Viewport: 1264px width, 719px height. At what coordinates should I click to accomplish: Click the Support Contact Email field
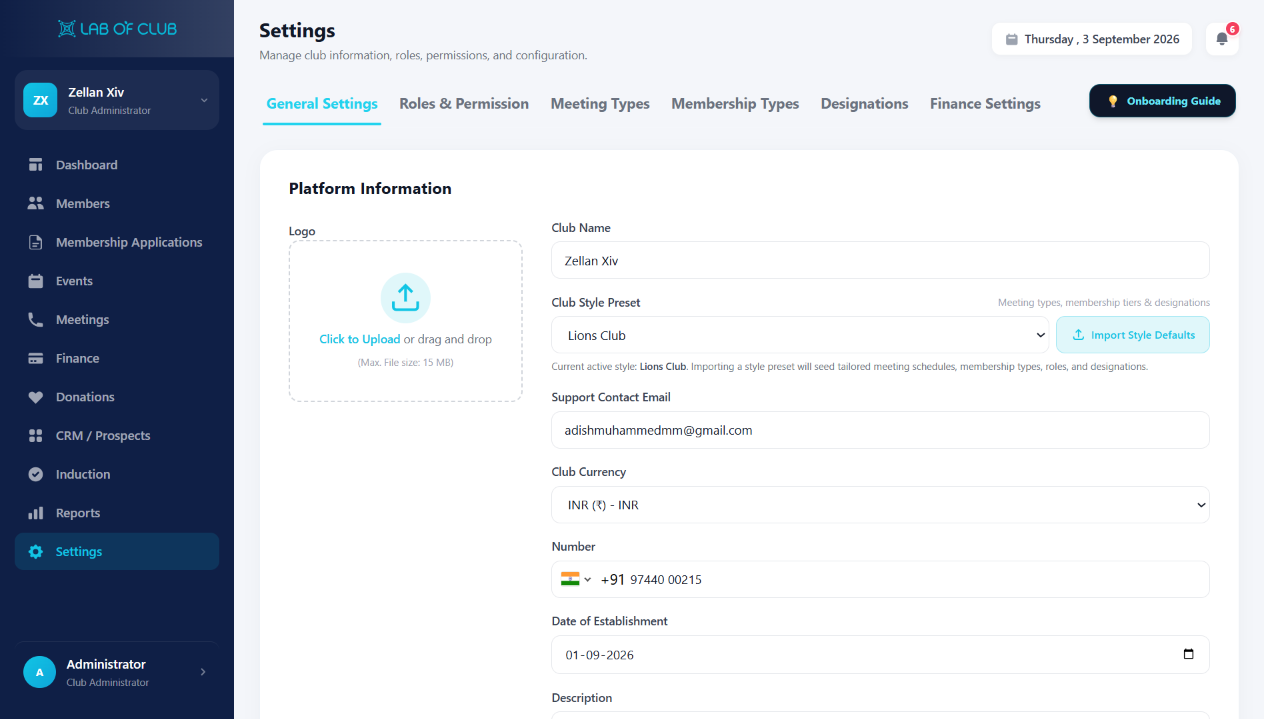click(880, 430)
